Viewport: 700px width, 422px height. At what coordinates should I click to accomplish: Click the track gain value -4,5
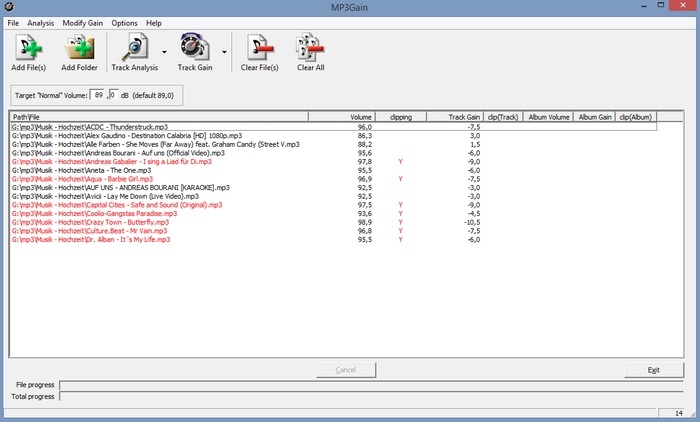(x=473, y=213)
